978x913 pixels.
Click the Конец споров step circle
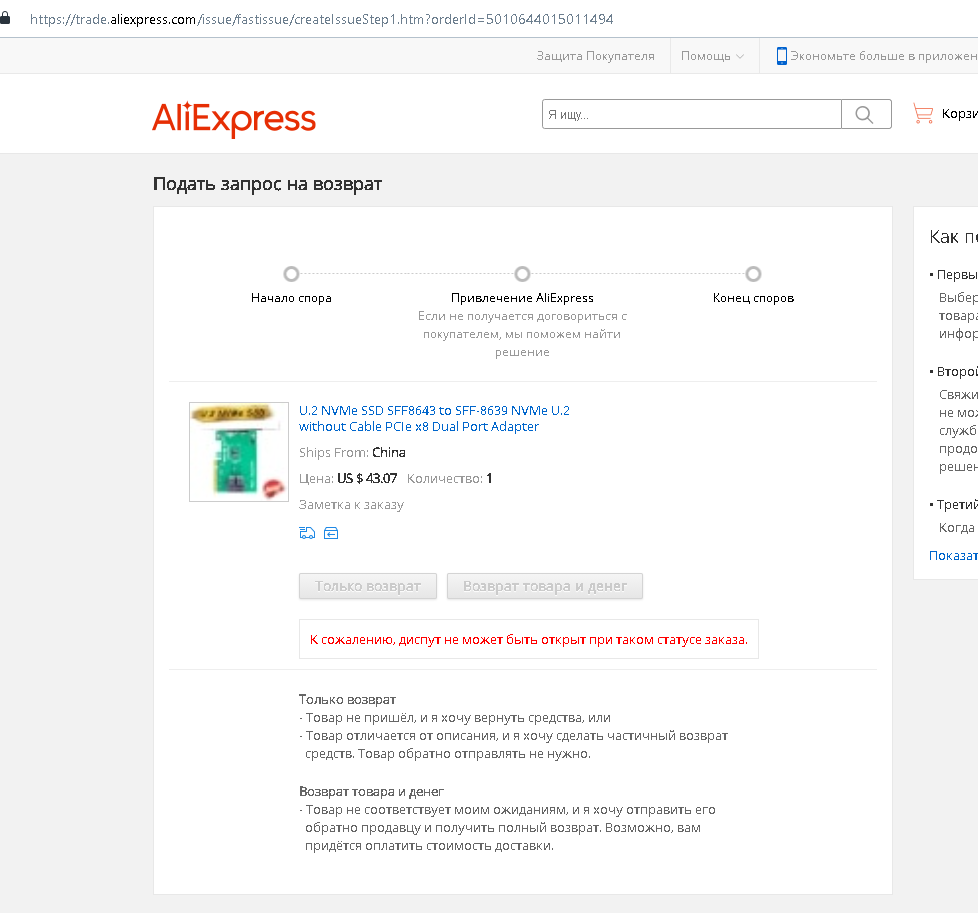tap(753, 274)
